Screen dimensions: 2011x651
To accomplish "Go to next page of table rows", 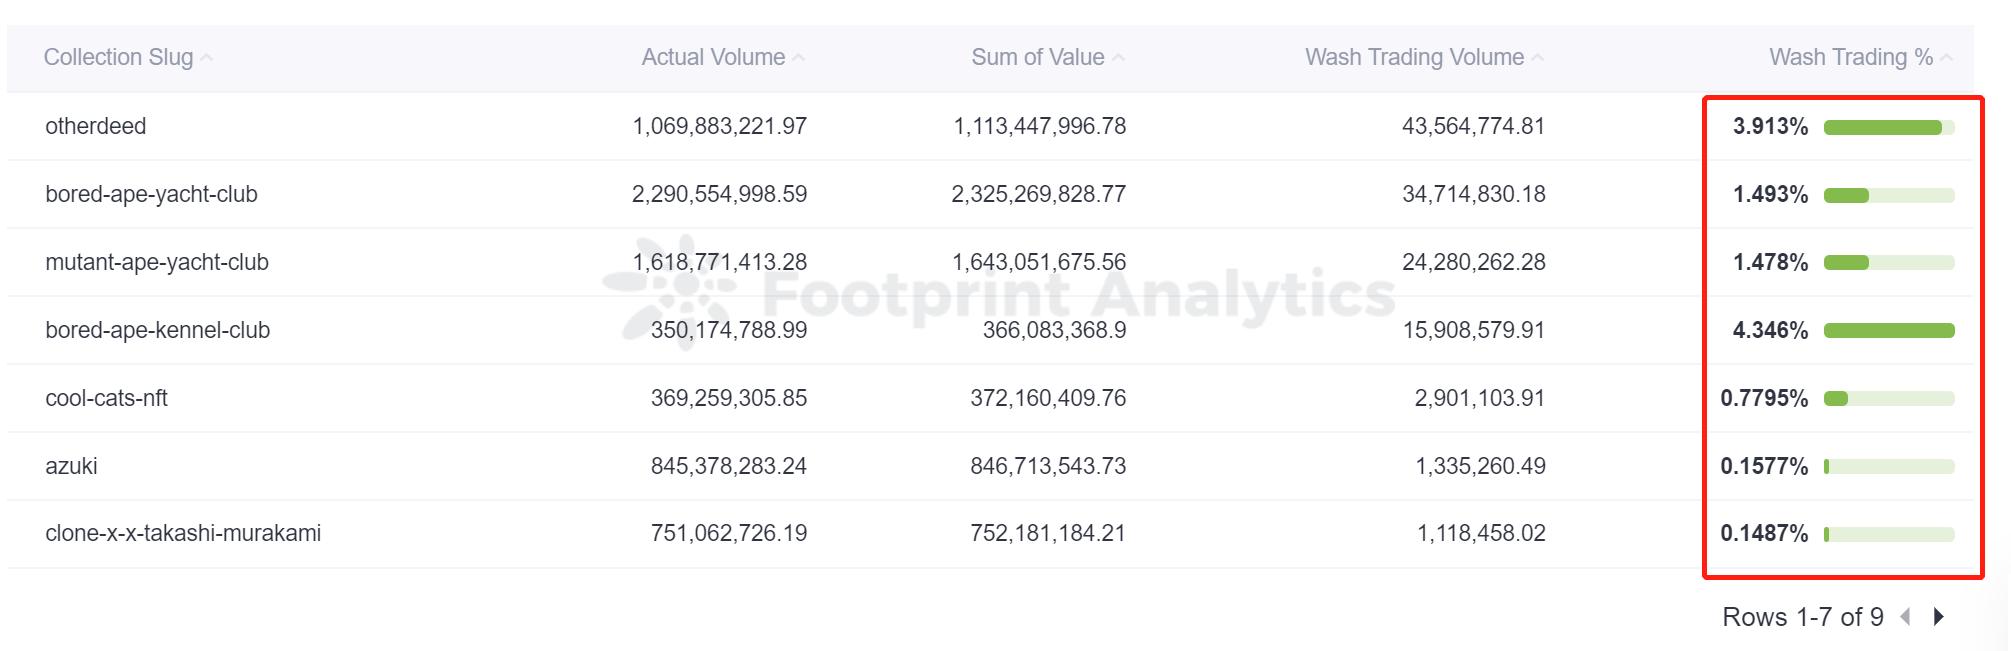I will [x=1939, y=617].
